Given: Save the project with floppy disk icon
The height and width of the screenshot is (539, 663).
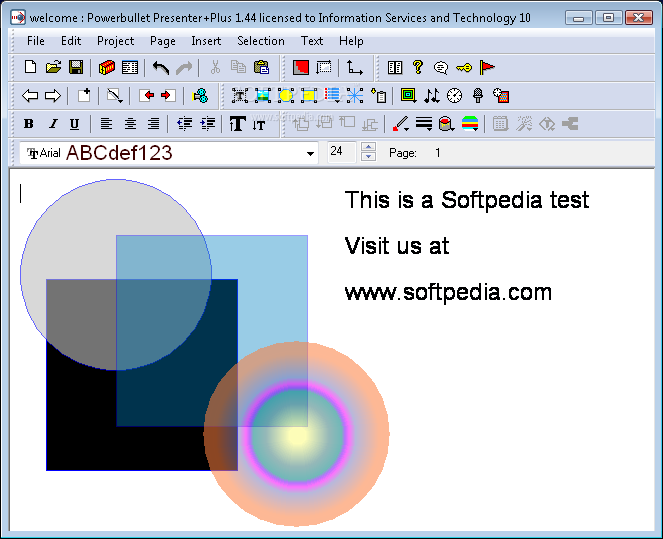Looking at the screenshot, I should click(x=76, y=67).
